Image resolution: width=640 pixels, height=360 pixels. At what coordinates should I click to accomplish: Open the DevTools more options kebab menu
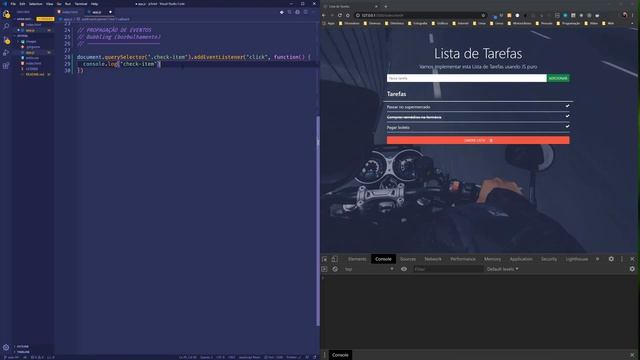point(622,259)
